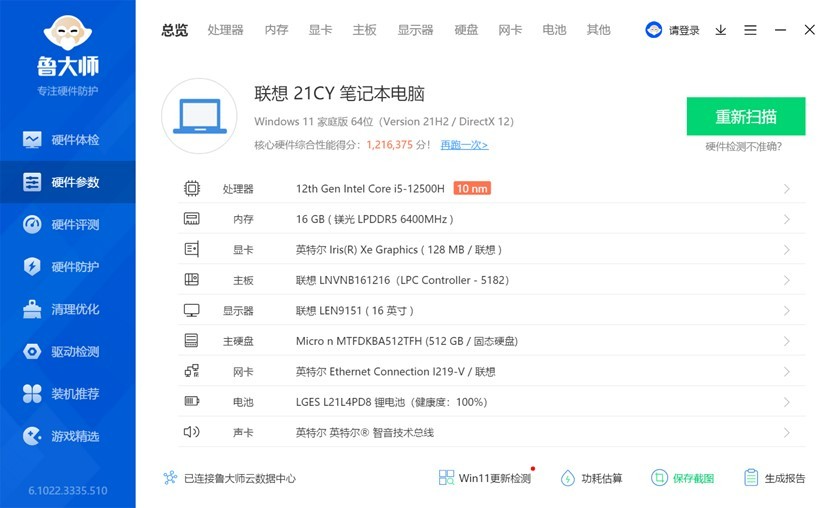Switch to the 显卡 tab
The height and width of the screenshot is (508, 831).
tap(320, 30)
